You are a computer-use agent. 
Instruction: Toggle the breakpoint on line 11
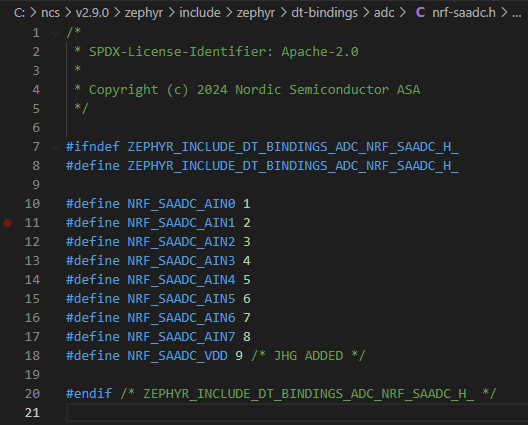7,223
